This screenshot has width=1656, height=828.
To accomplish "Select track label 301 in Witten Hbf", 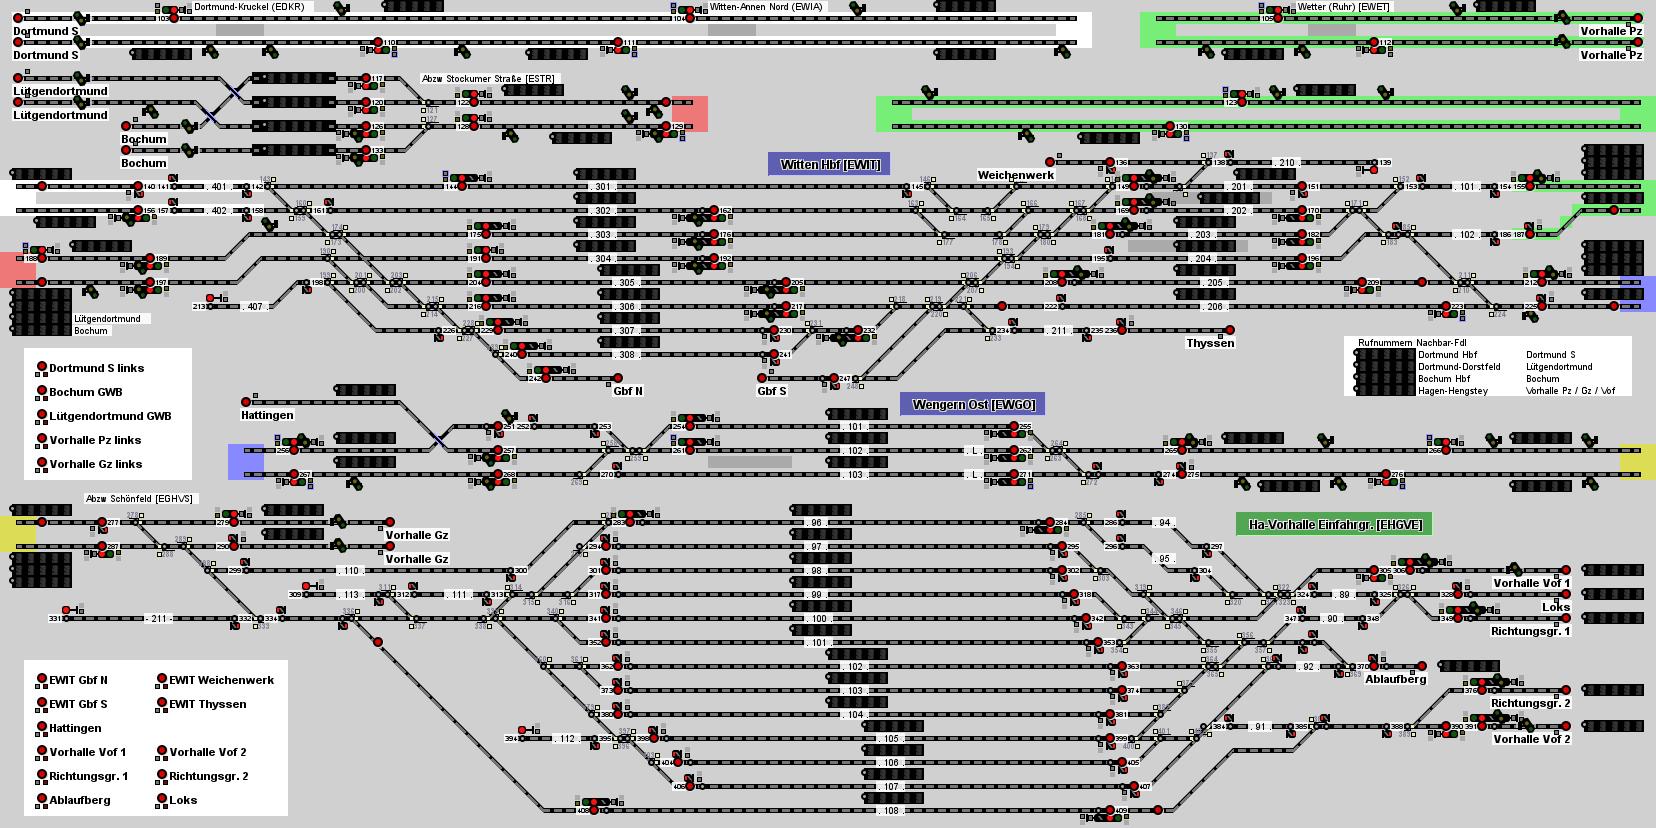I will (x=601, y=187).
